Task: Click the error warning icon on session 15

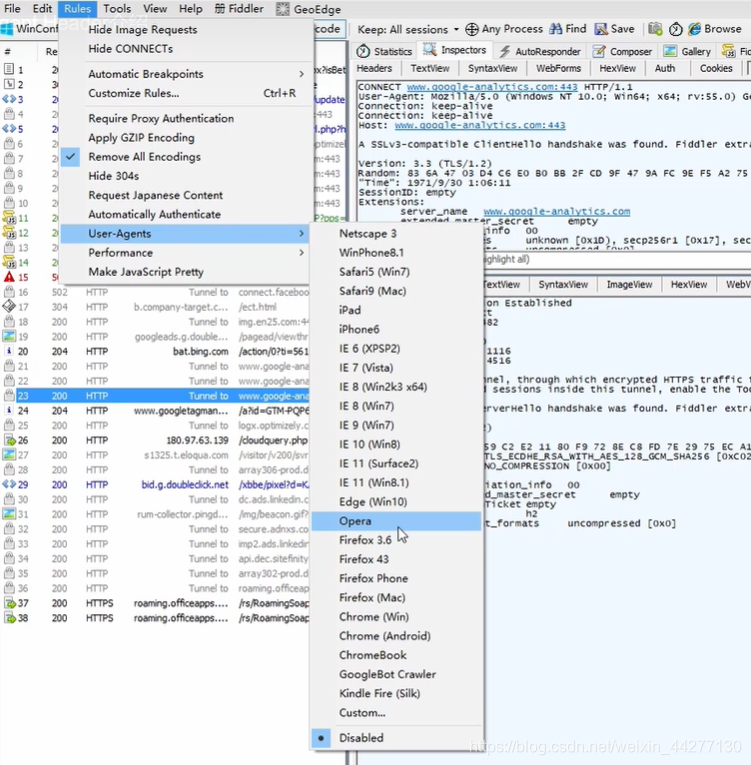Action: tap(9, 277)
